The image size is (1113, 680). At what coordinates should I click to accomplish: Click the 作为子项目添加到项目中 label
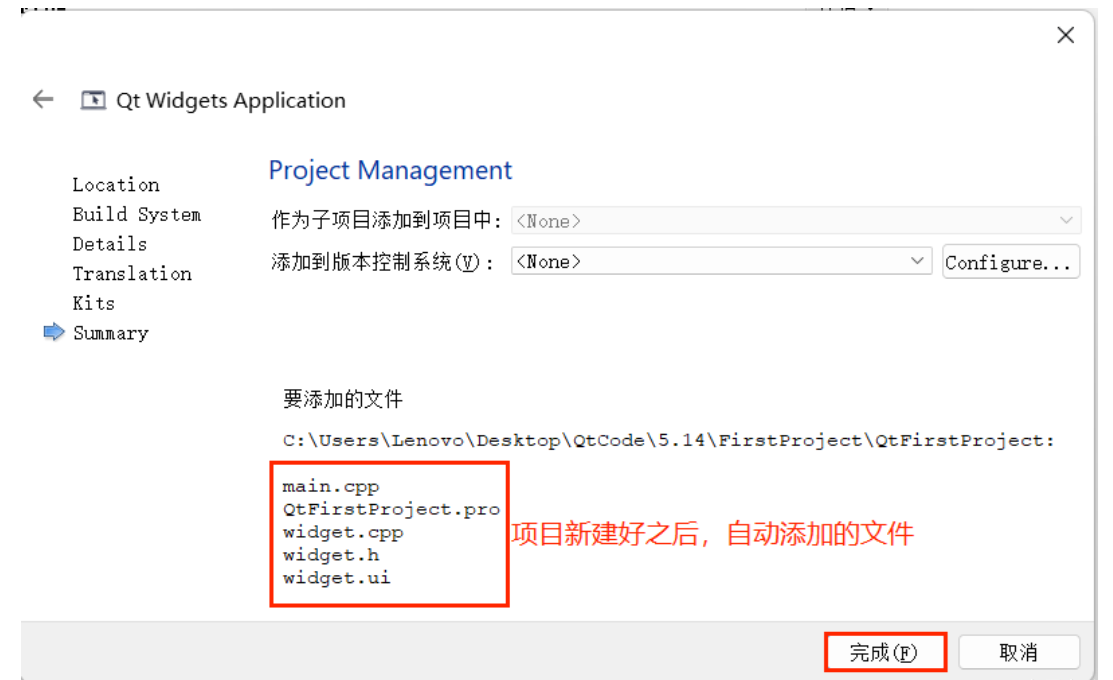(x=386, y=220)
